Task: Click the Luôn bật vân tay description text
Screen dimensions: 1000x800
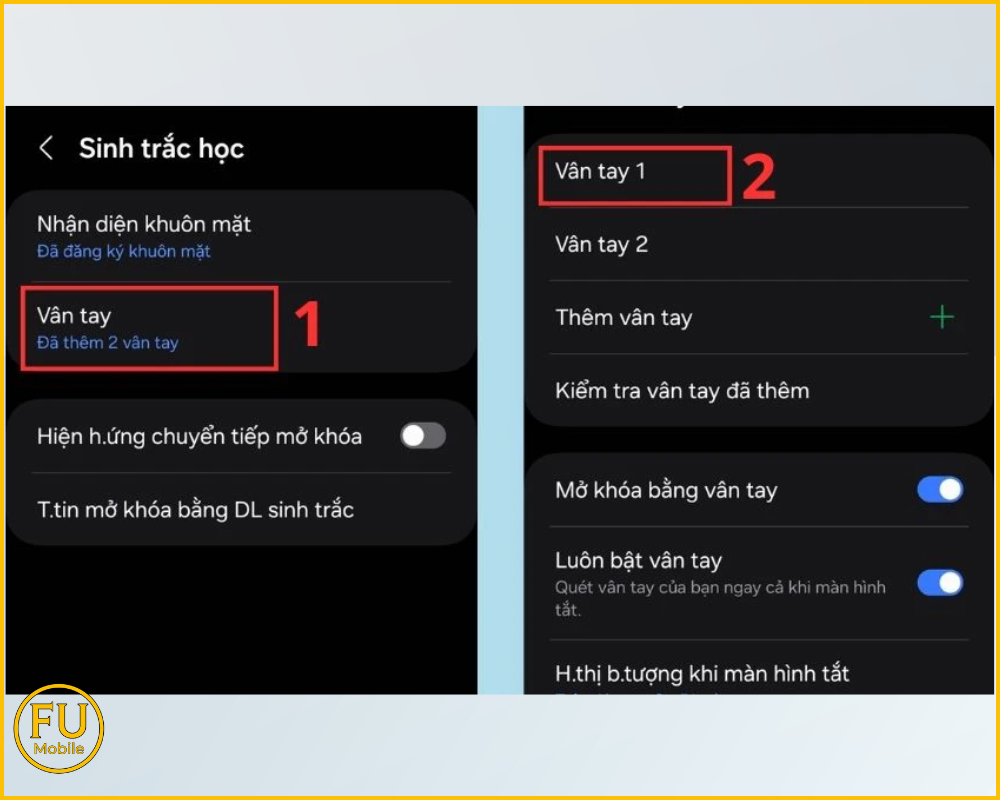Action: tap(720, 597)
